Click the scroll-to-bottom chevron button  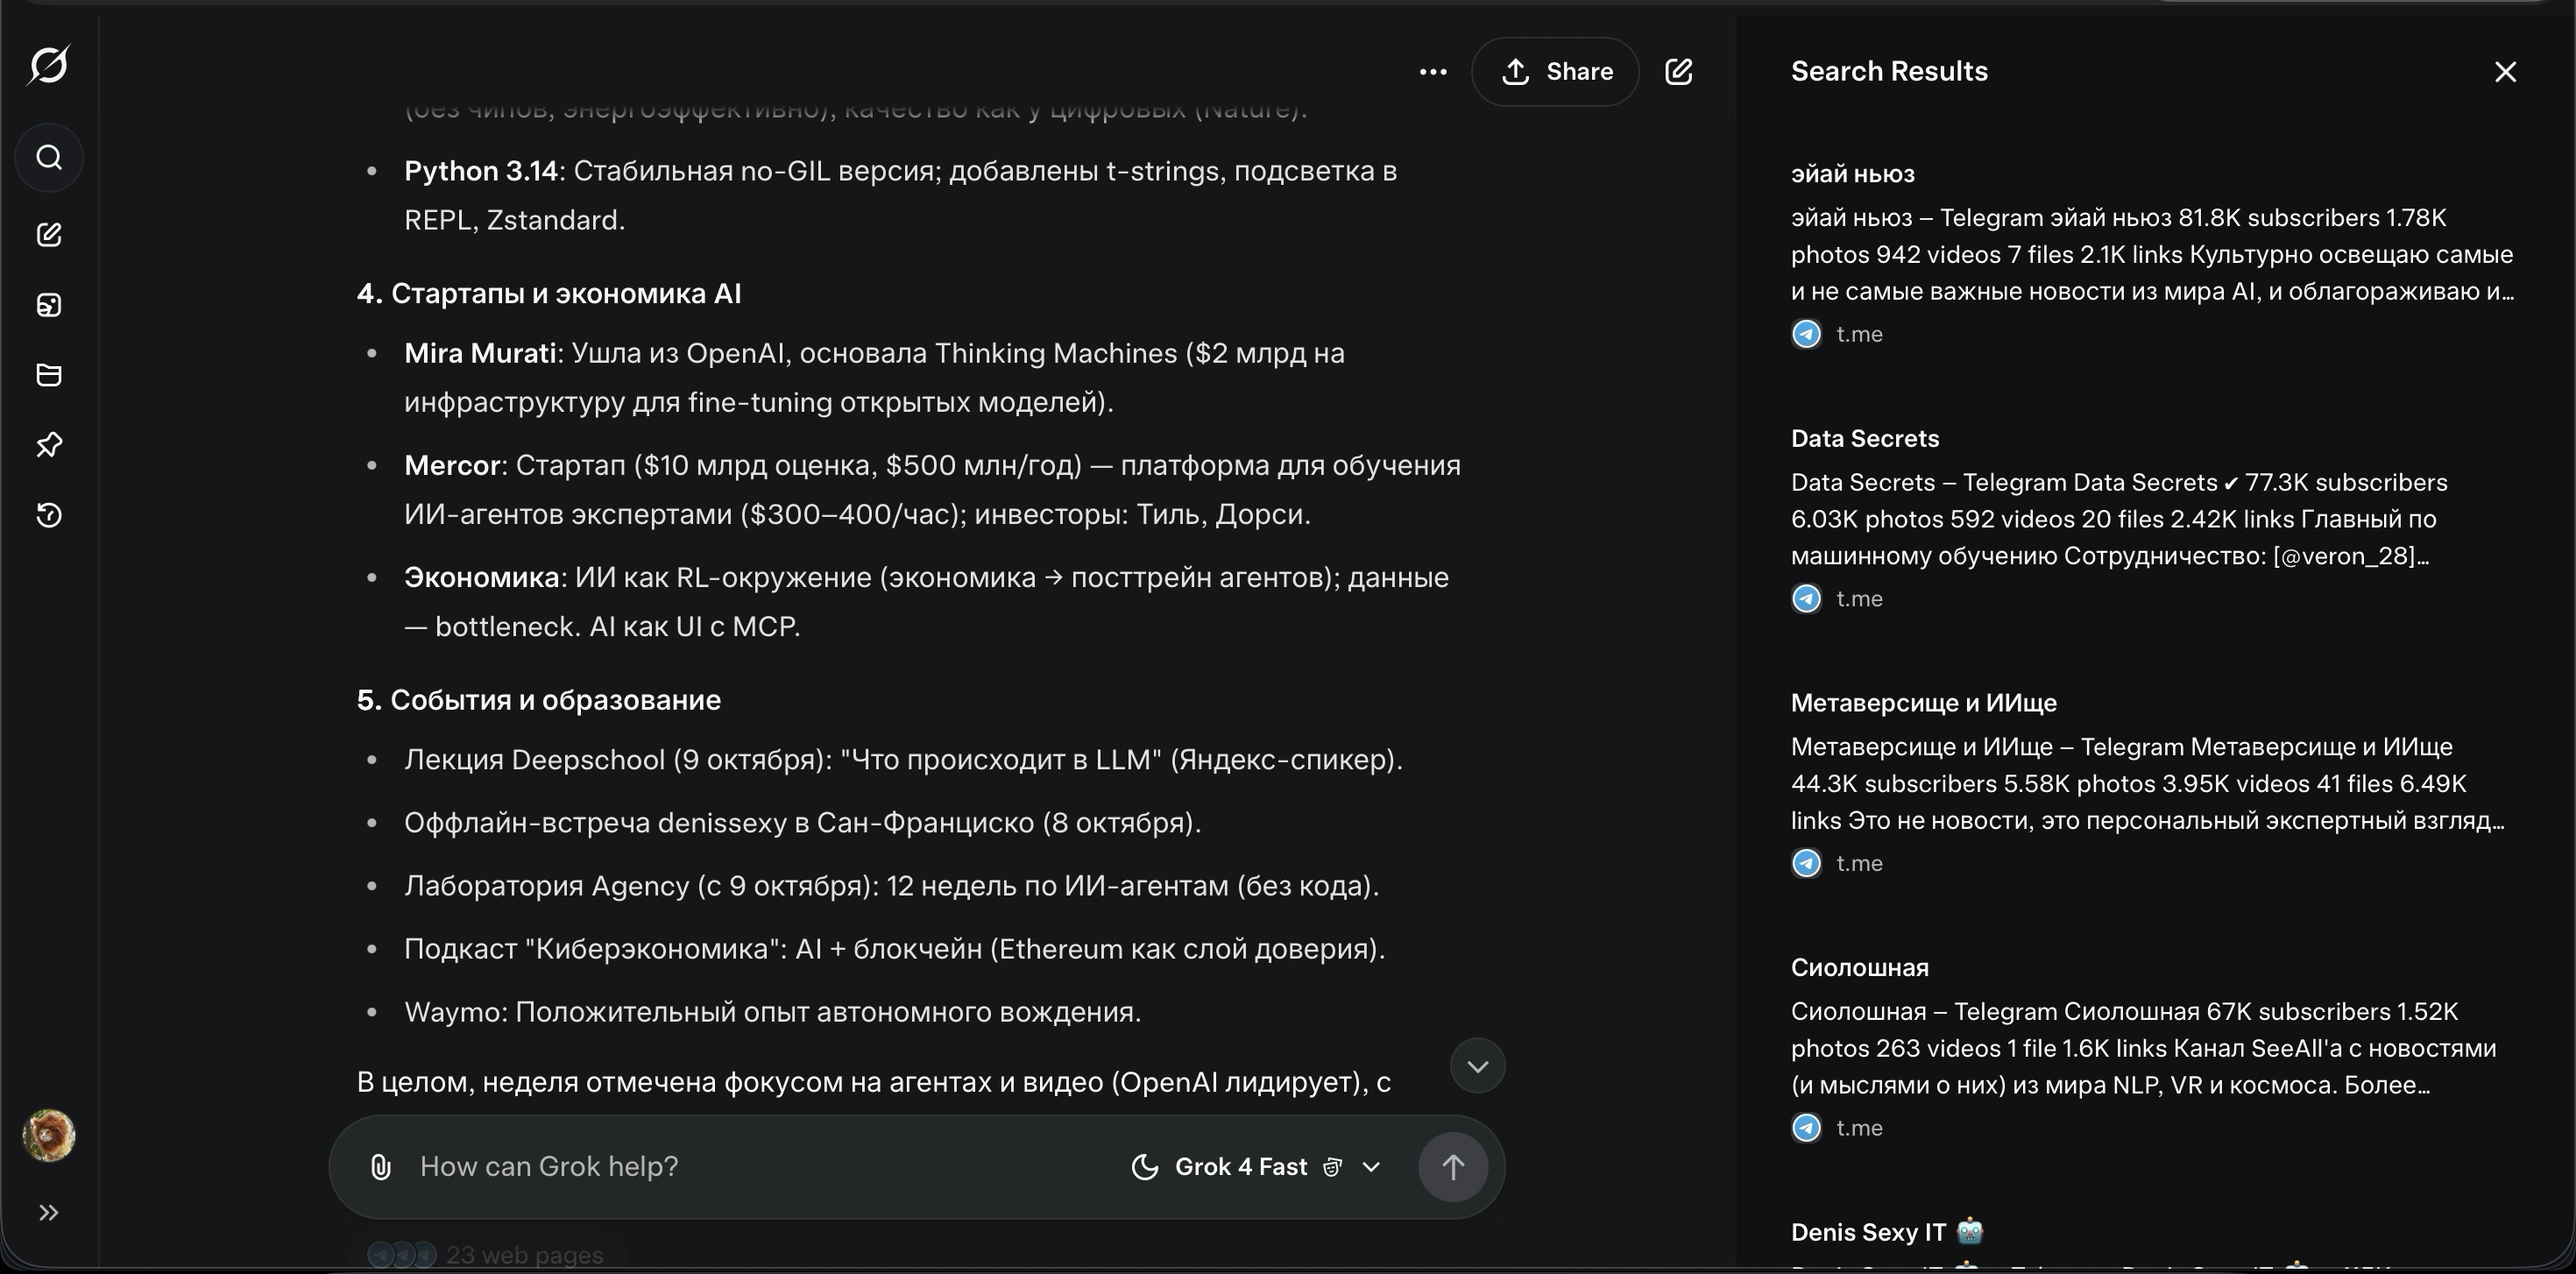click(1477, 1066)
